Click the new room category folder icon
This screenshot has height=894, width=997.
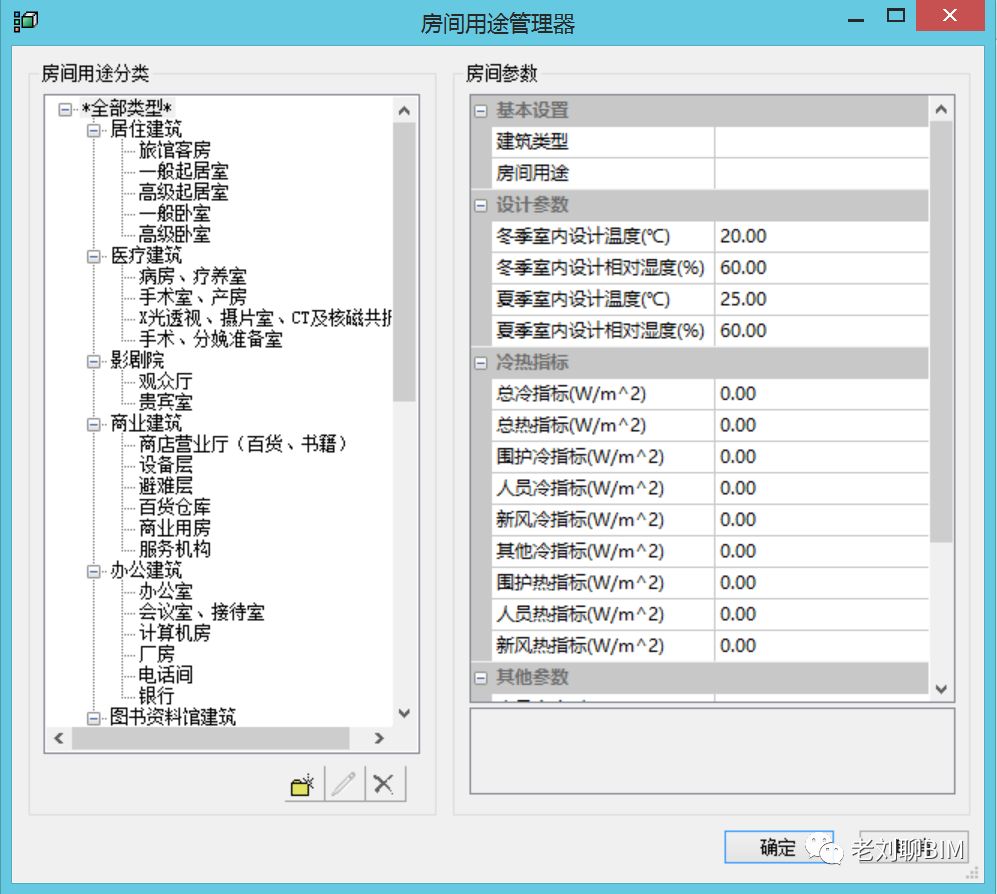coord(303,785)
